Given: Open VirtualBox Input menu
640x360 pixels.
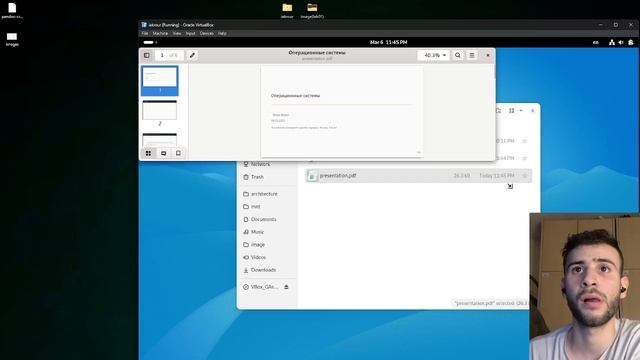Looking at the screenshot, I should click(x=190, y=33).
